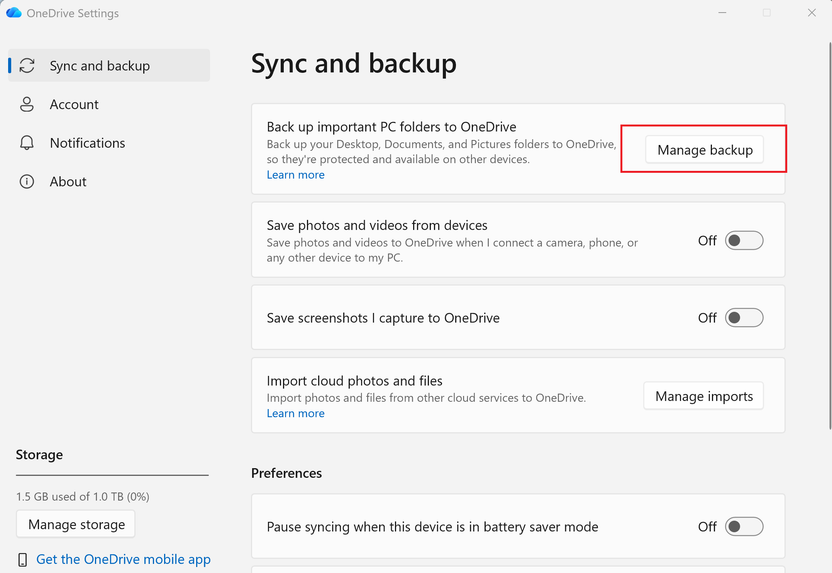The height and width of the screenshot is (573, 832).
Task: Click the Notifications bell icon
Action: coord(27,143)
